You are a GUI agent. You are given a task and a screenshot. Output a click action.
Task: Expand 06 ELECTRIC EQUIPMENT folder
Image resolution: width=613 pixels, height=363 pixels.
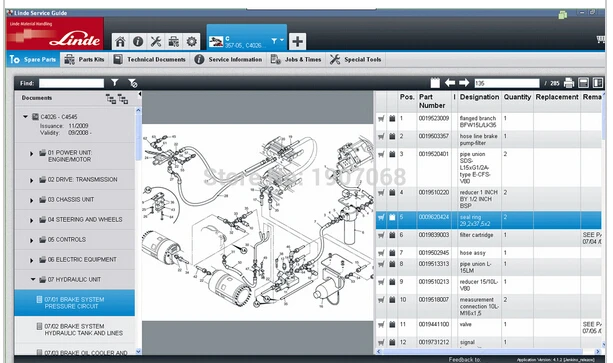(32, 260)
